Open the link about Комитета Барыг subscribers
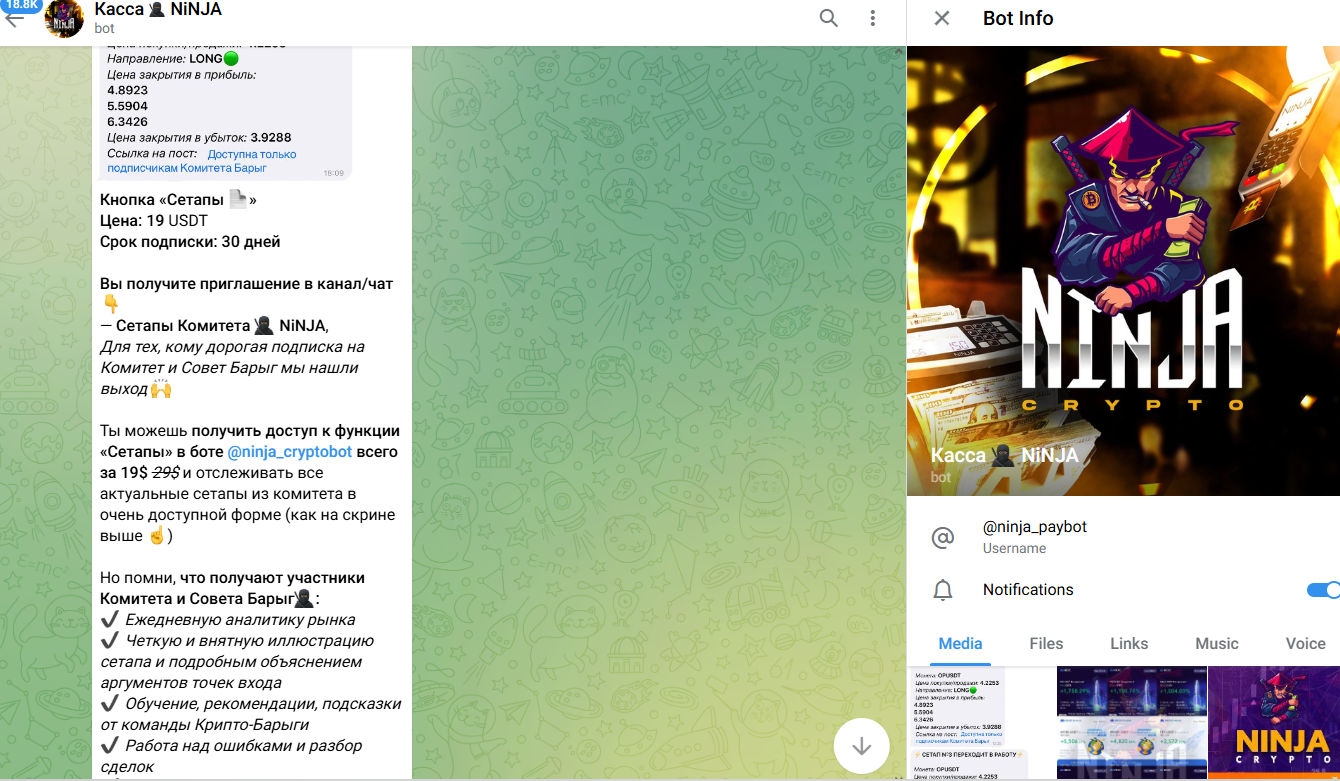 pos(202,161)
